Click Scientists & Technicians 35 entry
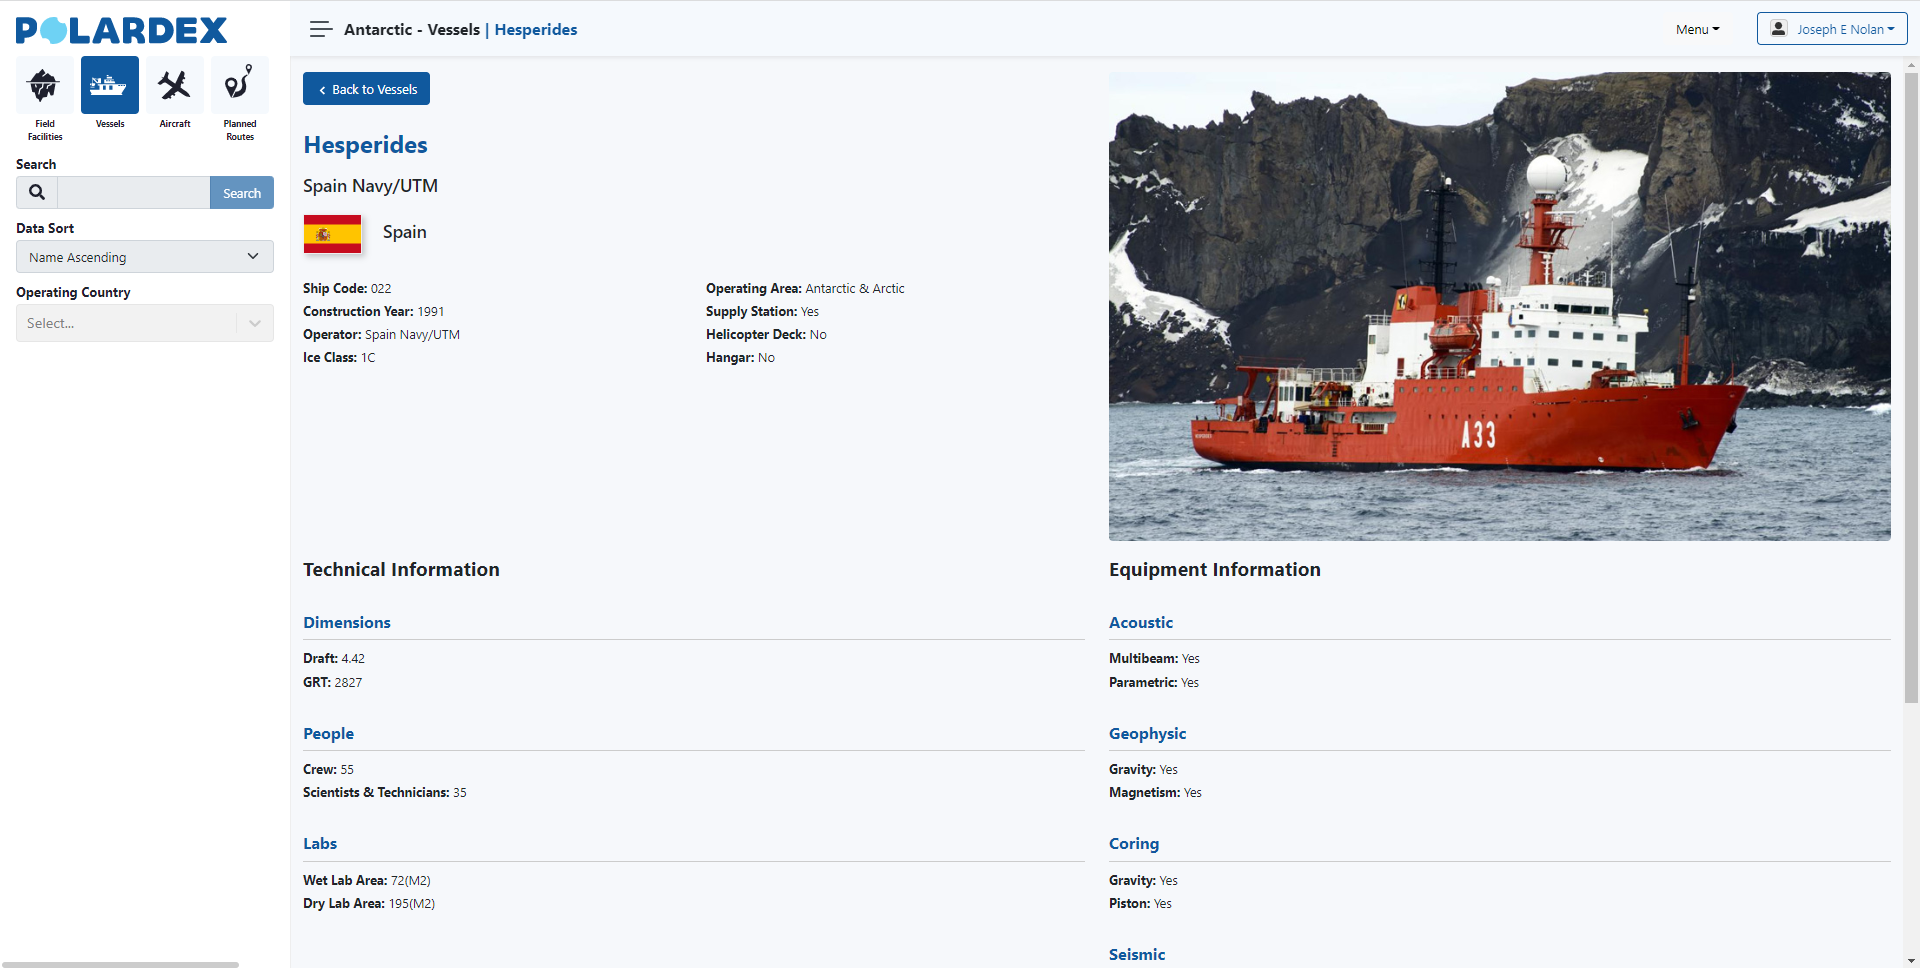Image resolution: width=1920 pixels, height=968 pixels. (385, 793)
